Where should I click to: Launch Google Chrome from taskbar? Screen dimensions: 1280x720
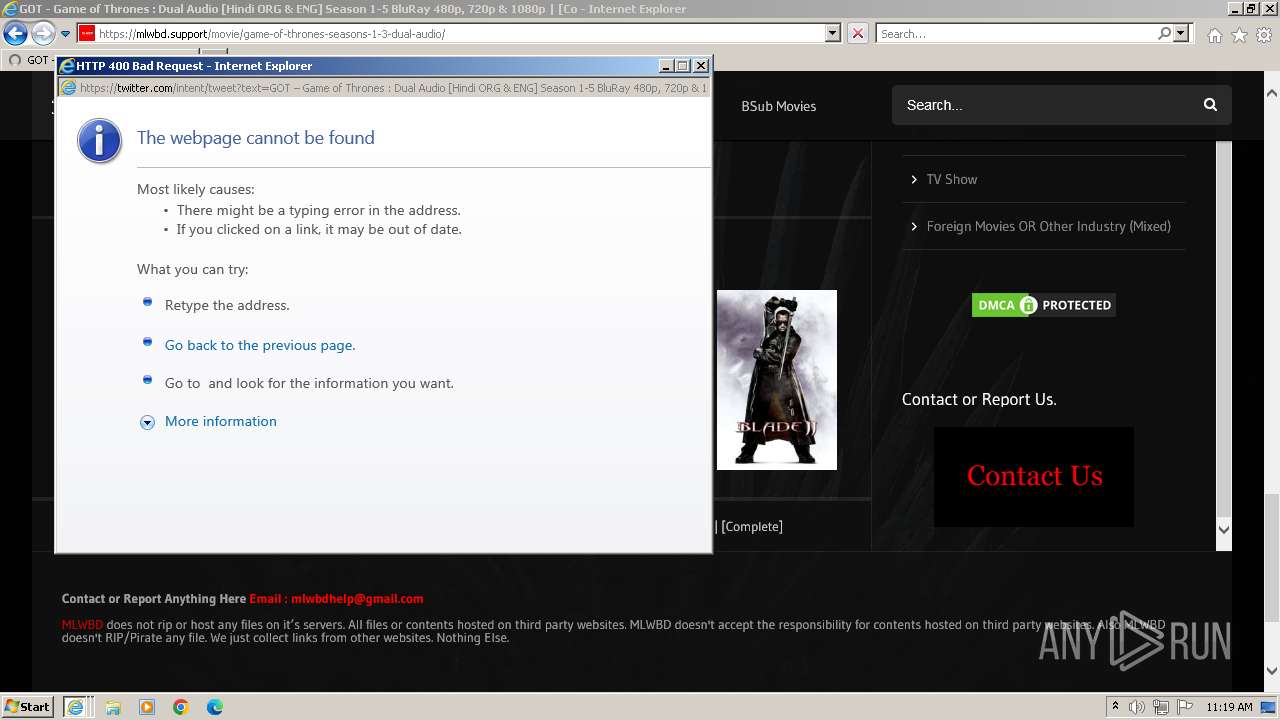pos(181,707)
